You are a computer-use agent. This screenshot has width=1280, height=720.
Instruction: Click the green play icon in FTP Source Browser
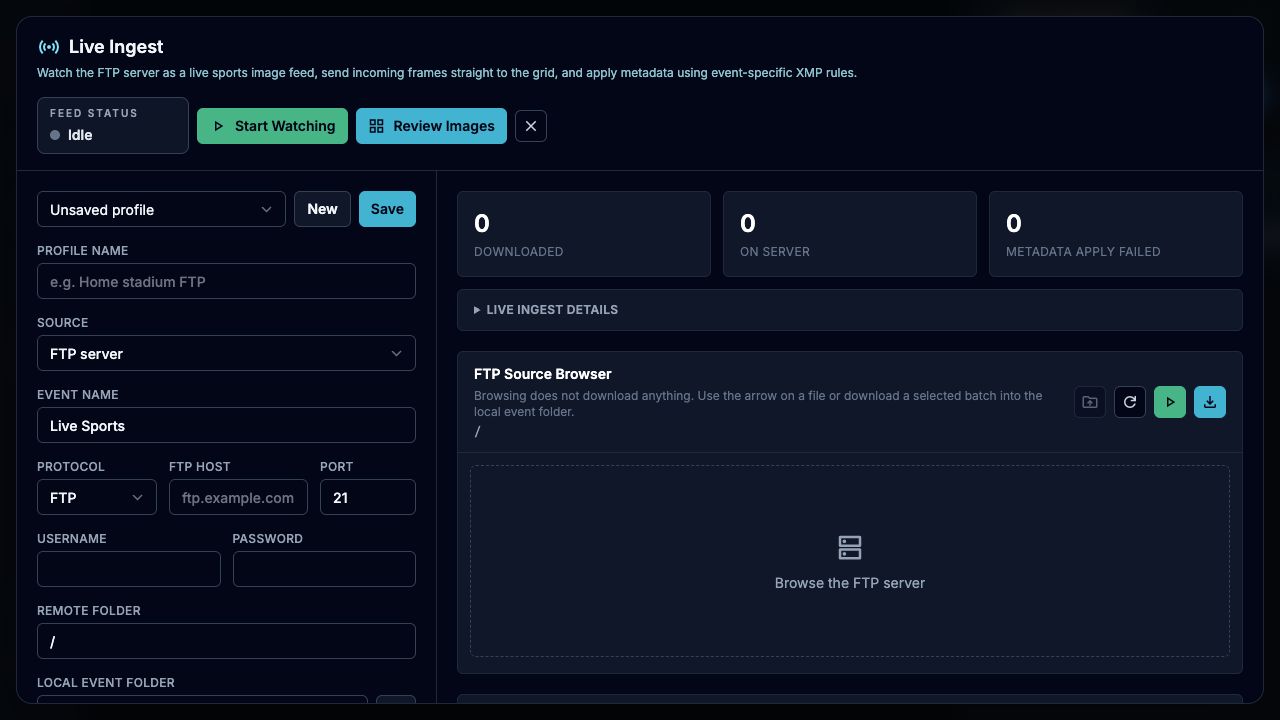(x=1170, y=402)
